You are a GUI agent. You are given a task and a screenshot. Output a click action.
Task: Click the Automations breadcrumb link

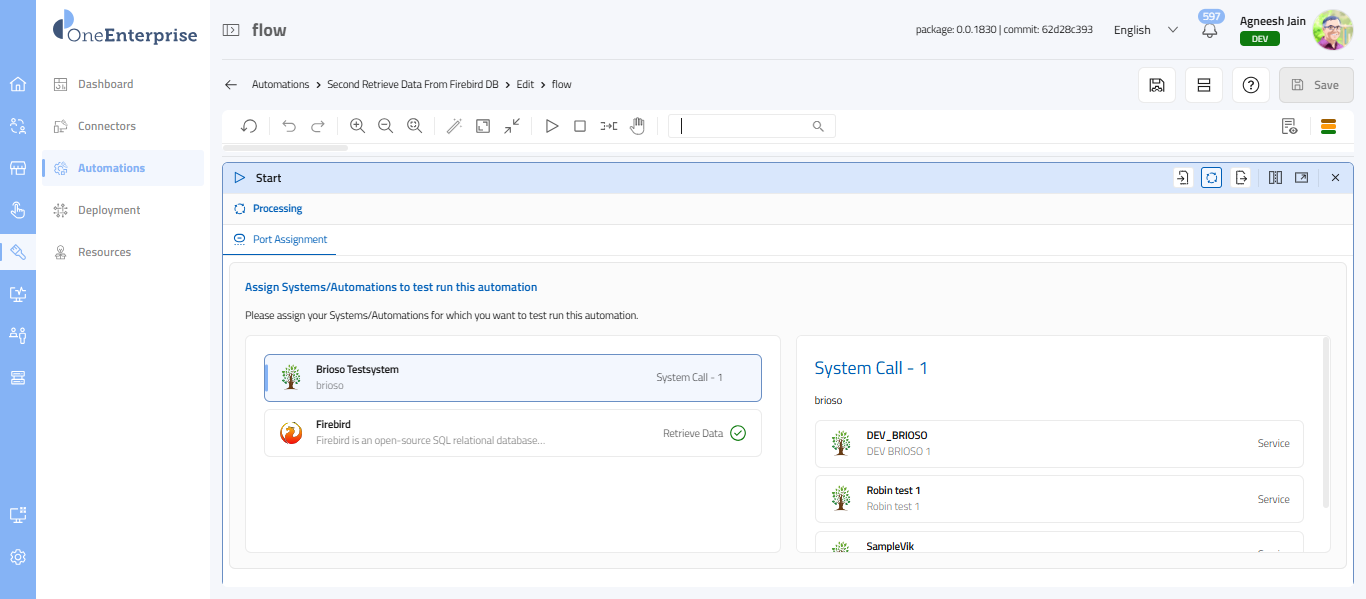[280, 85]
